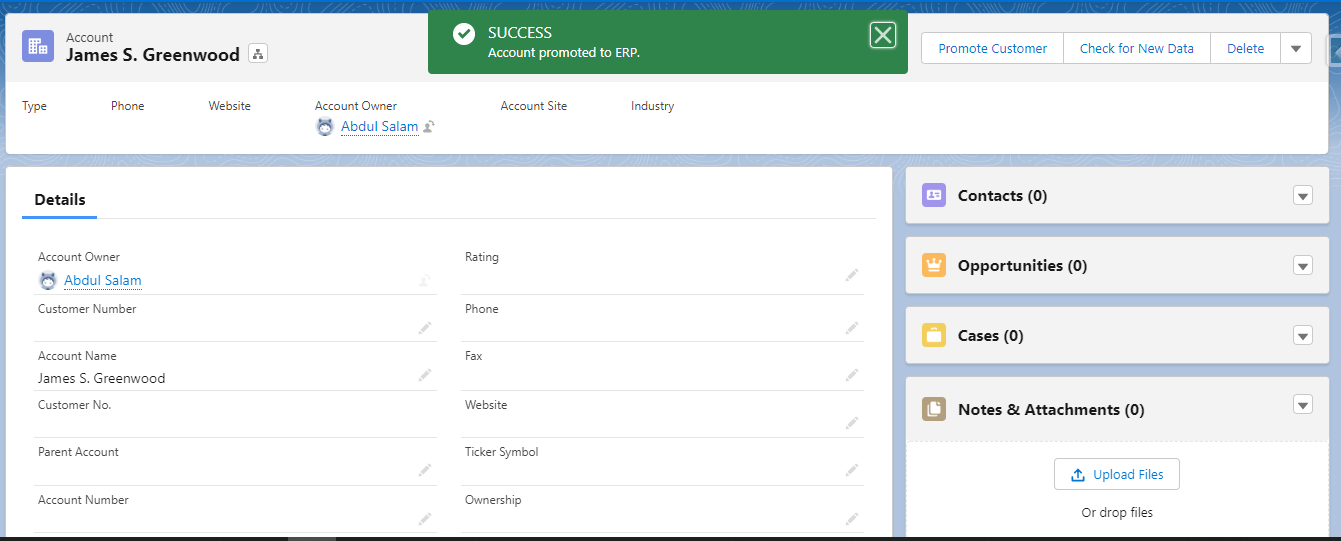The height and width of the screenshot is (541, 1341).
Task: Open Cases (0) related list
Action: coord(990,336)
